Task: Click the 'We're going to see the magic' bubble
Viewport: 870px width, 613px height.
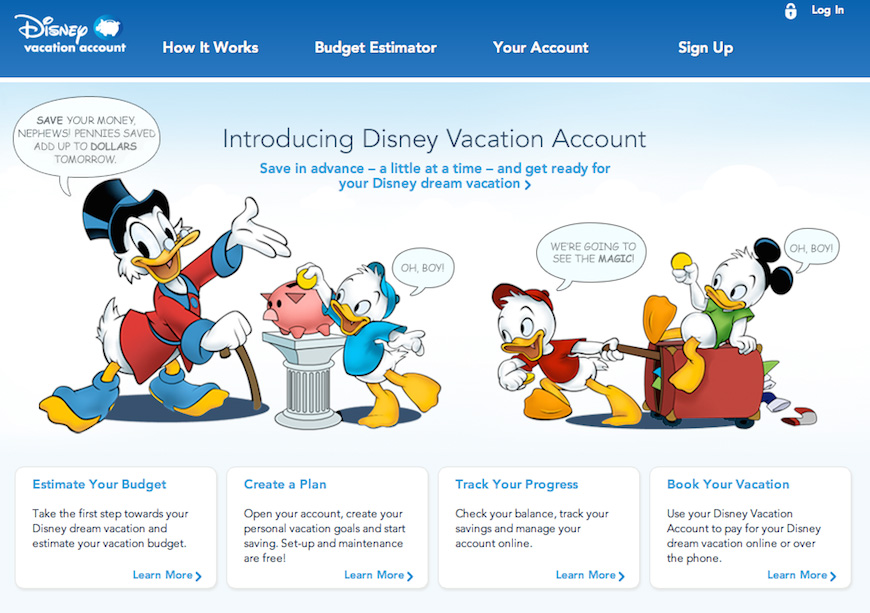Action: [x=592, y=252]
